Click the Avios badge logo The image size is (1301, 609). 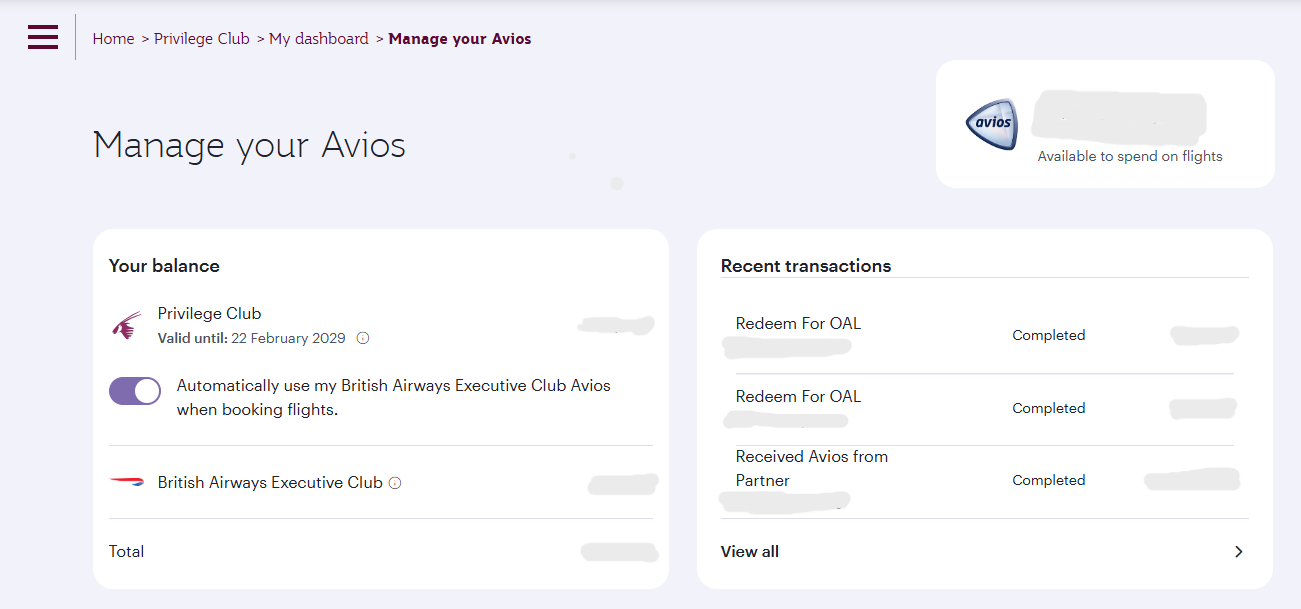[x=991, y=124]
